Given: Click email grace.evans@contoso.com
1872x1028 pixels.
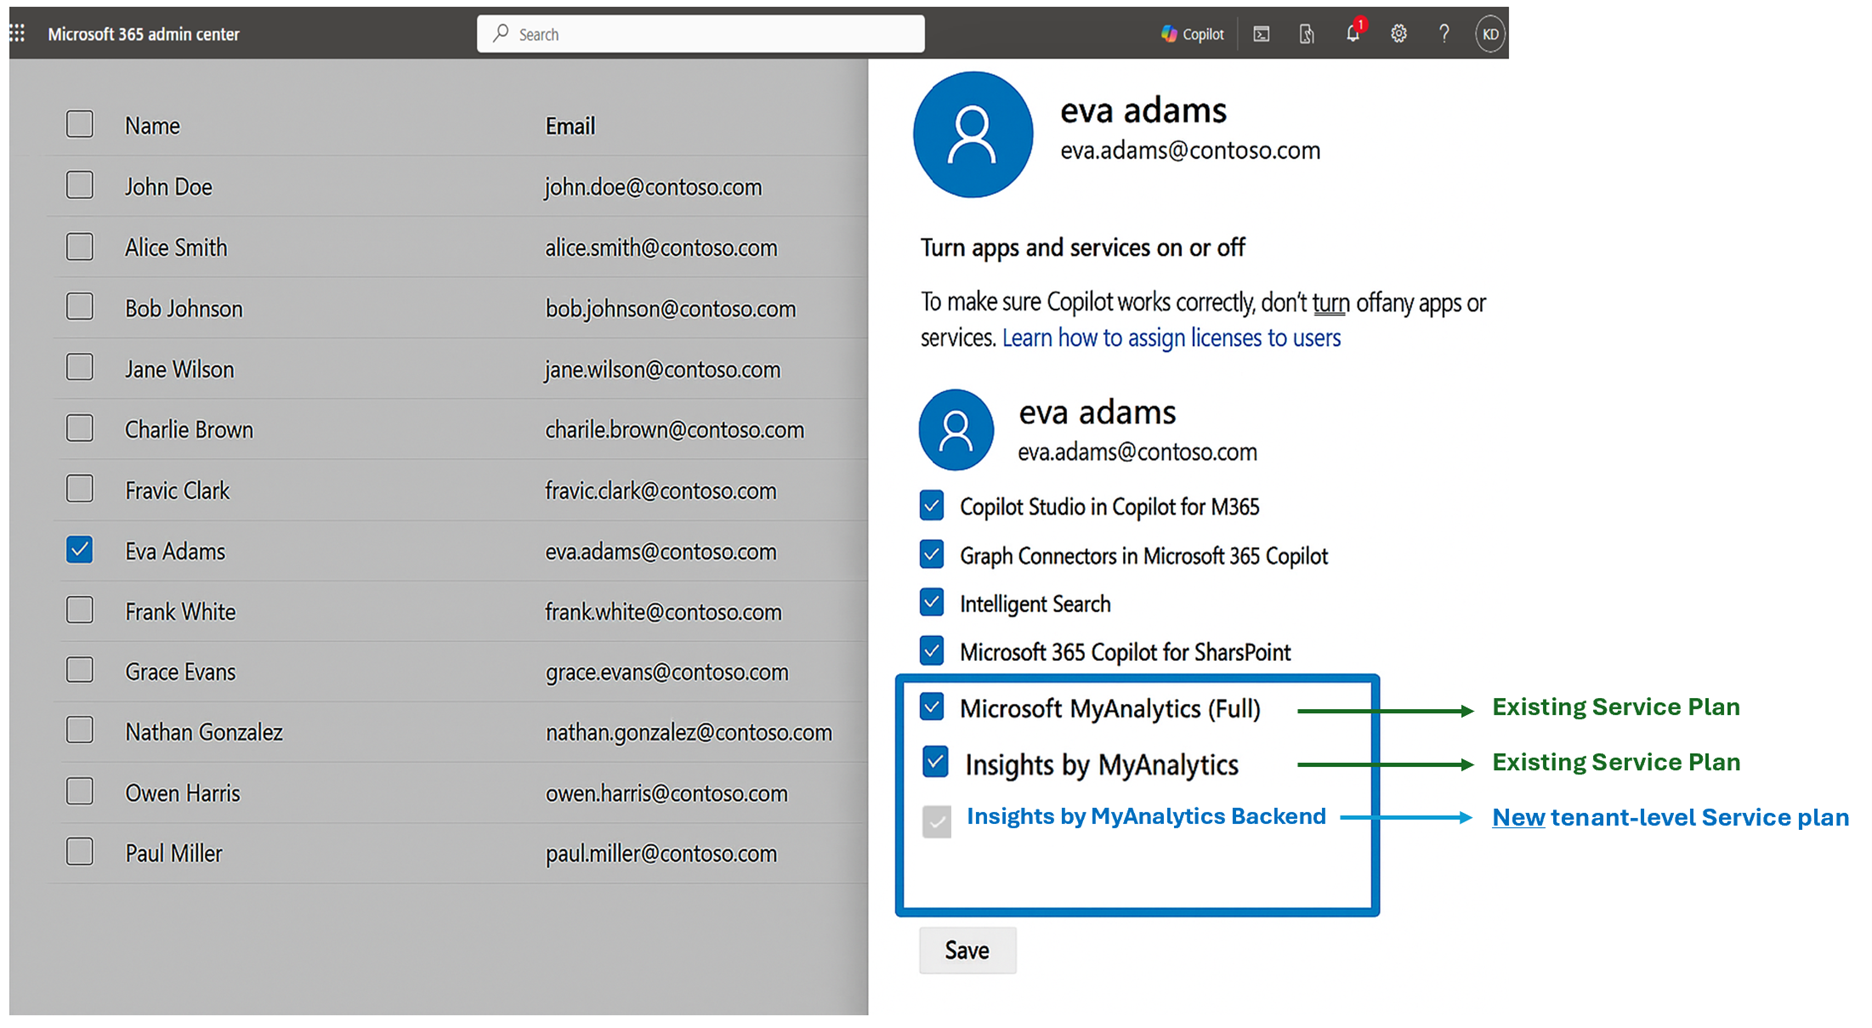Looking at the screenshot, I should [667, 672].
